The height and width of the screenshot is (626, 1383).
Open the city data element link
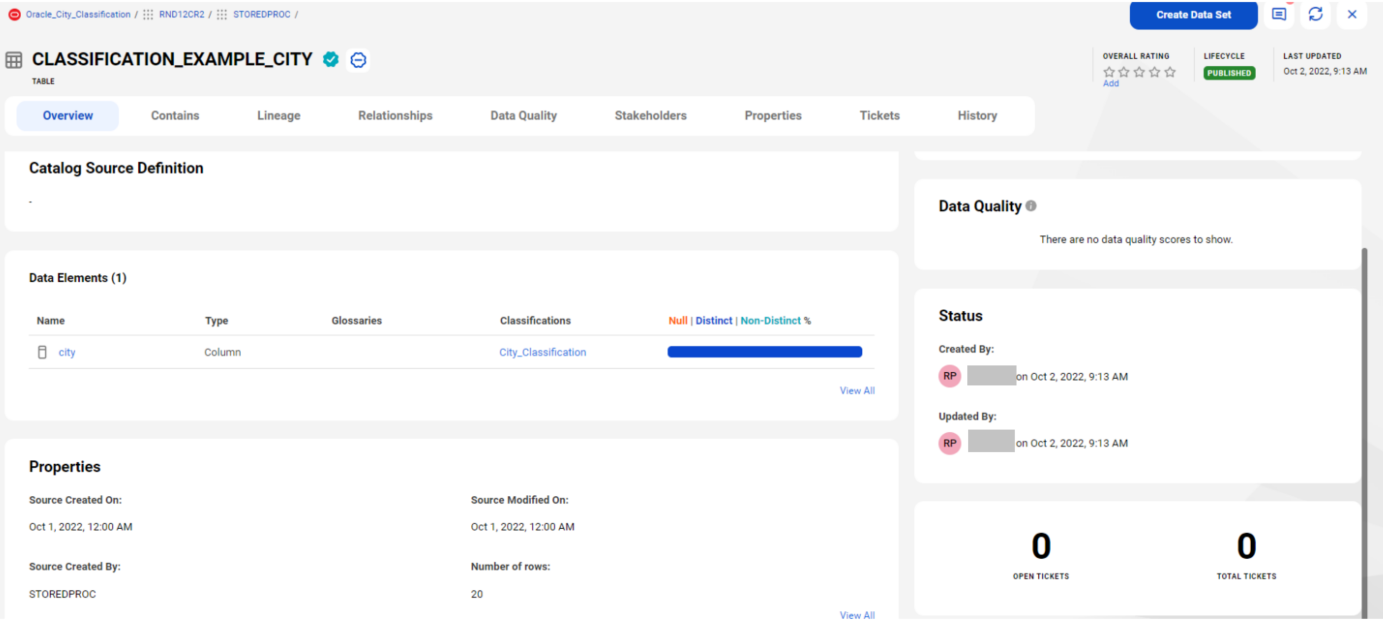point(67,352)
